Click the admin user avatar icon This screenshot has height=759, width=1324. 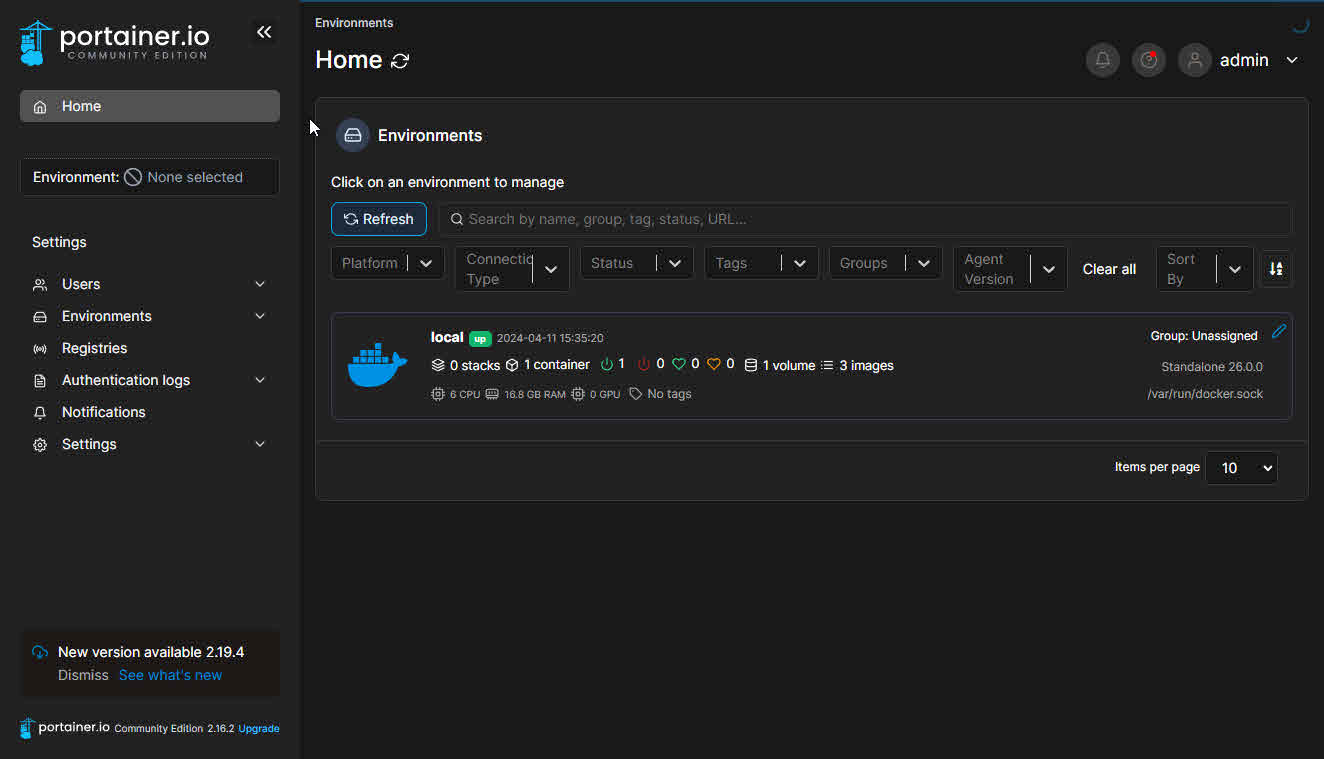(1194, 60)
